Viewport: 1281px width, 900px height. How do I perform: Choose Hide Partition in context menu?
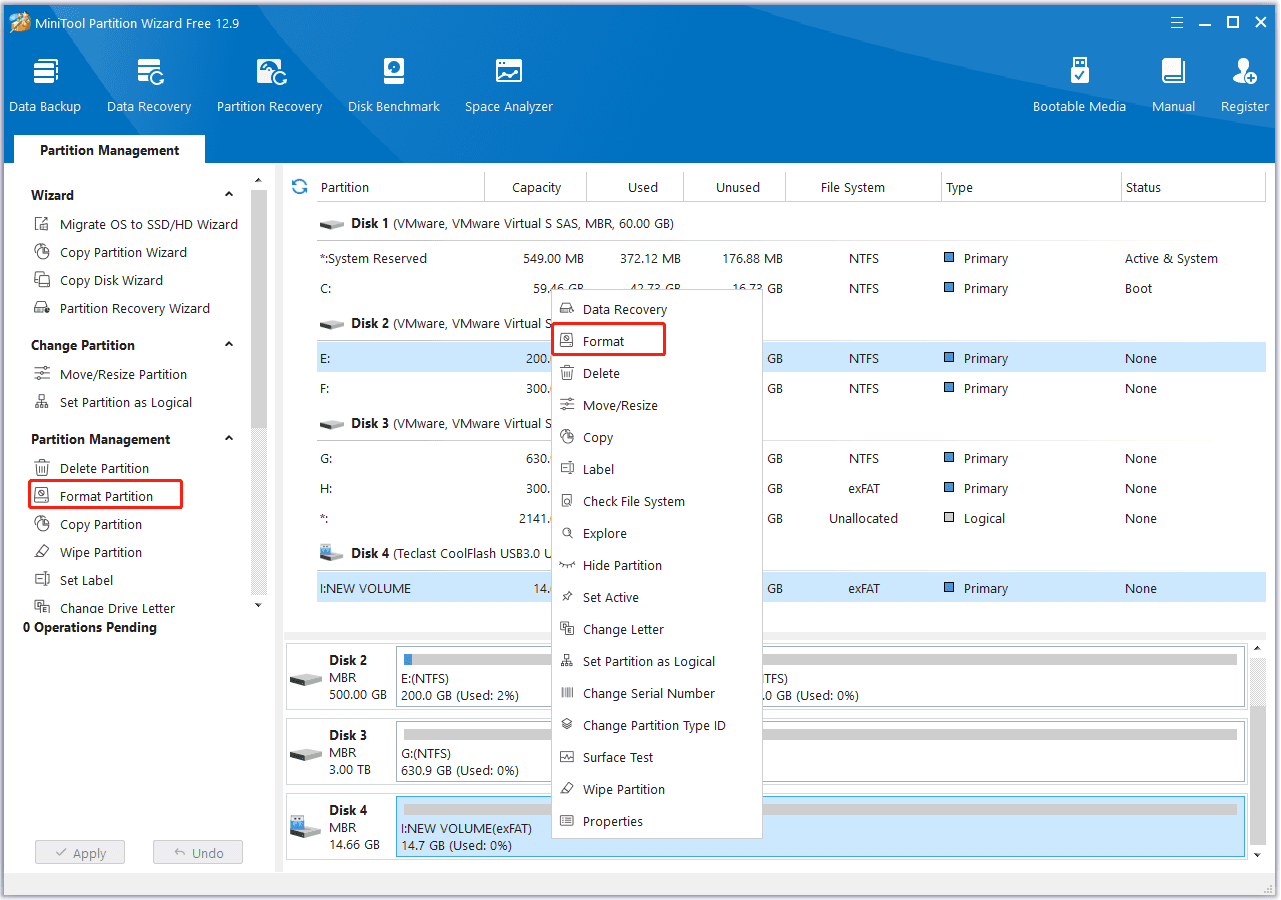pyautogui.click(x=657, y=565)
